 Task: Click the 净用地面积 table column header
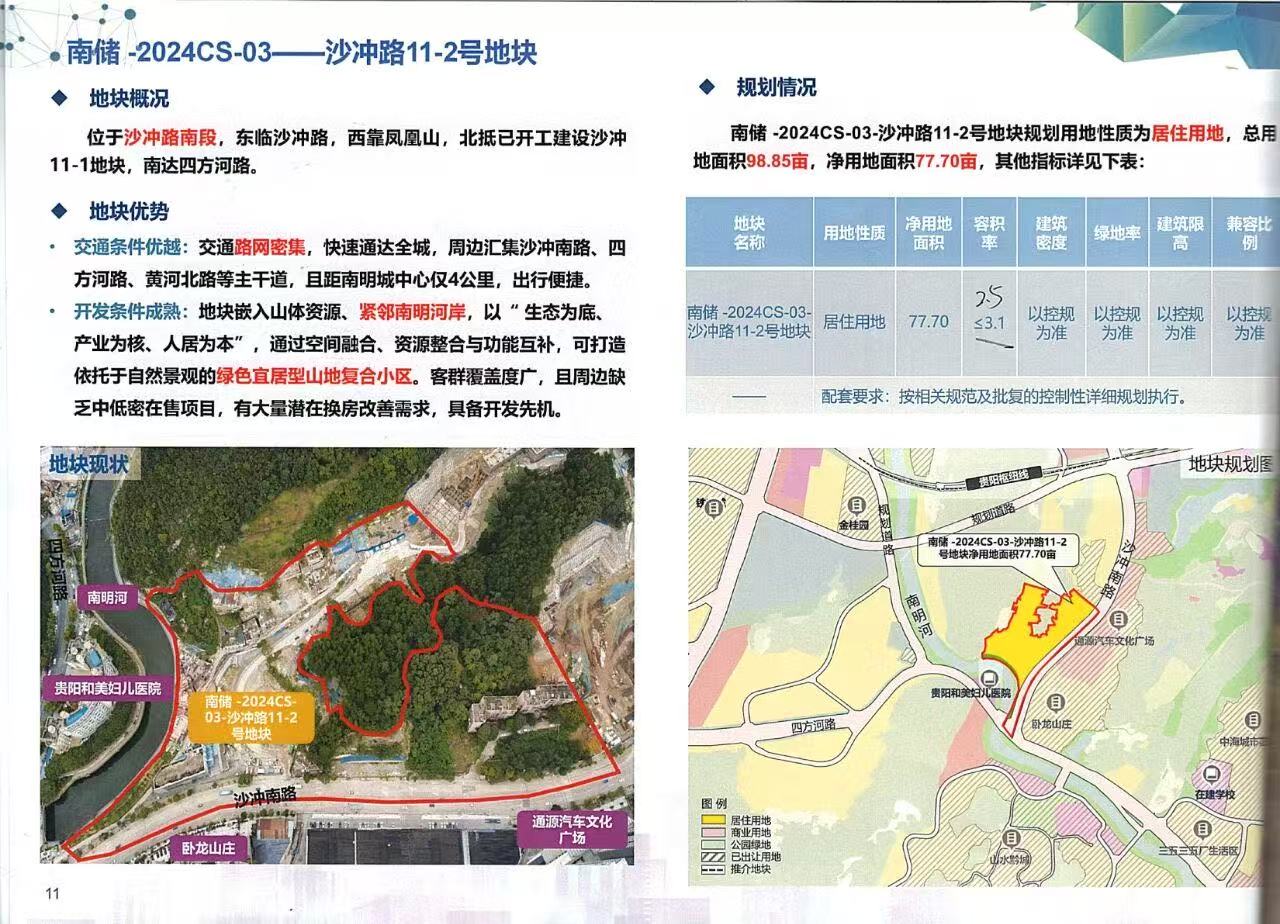point(928,233)
